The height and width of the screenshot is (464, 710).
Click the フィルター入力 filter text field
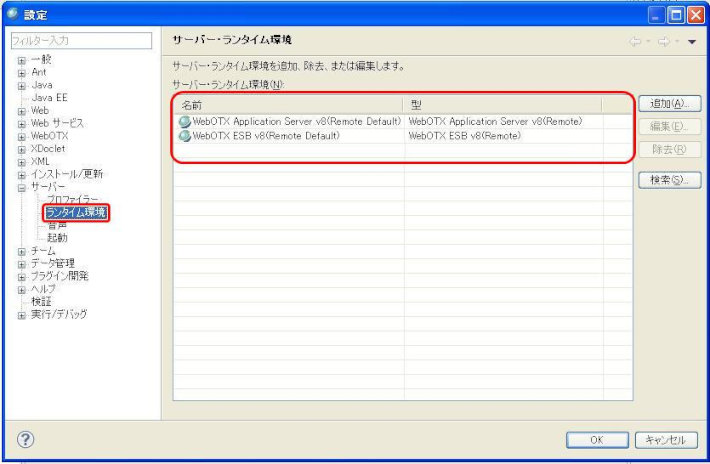point(81,41)
